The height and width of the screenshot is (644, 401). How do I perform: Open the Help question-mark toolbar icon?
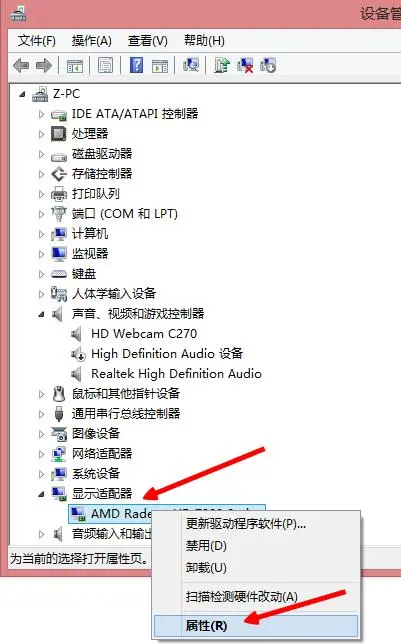pyautogui.click(x=136, y=65)
